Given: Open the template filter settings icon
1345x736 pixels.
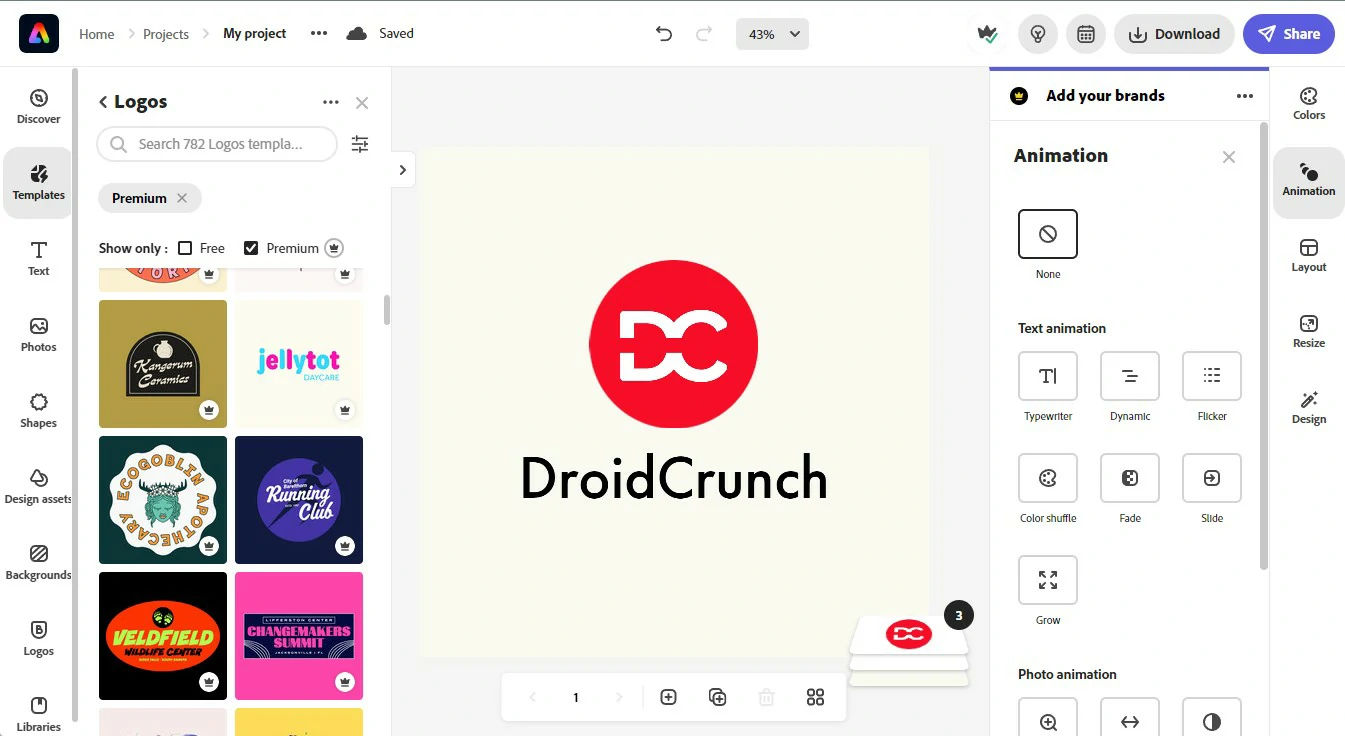Looking at the screenshot, I should pyautogui.click(x=360, y=144).
